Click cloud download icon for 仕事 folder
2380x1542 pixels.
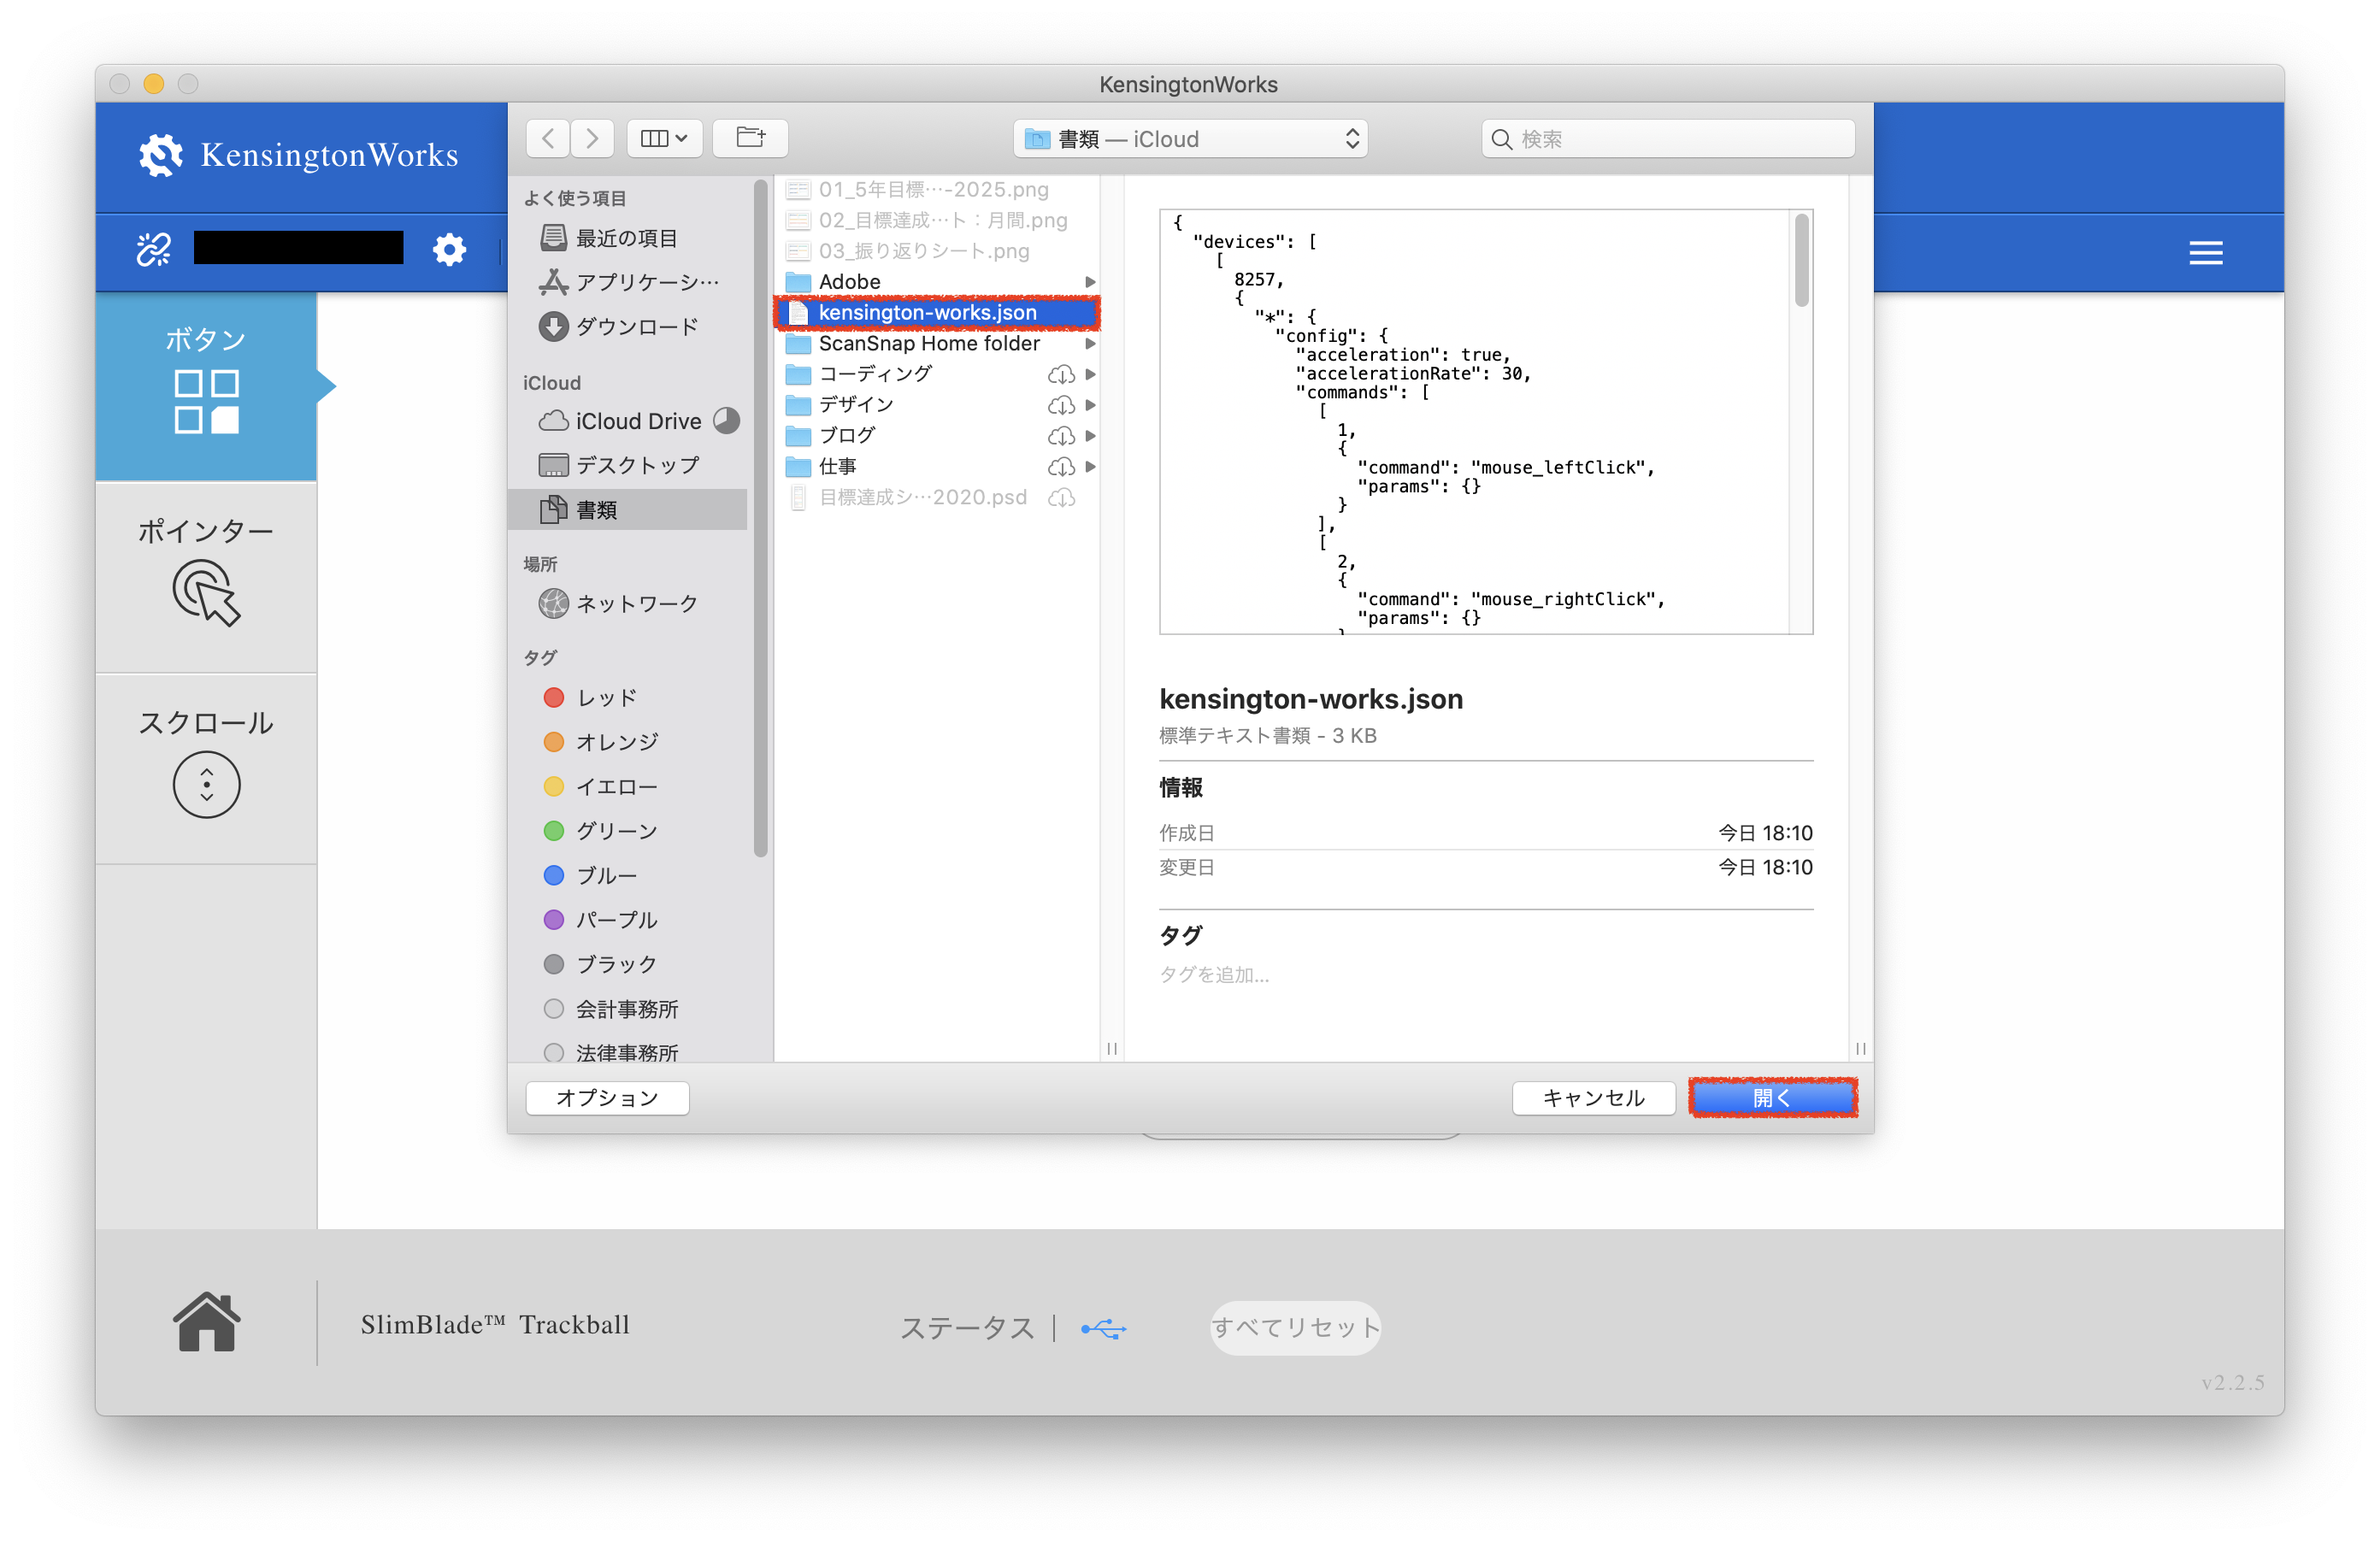[x=1061, y=467]
